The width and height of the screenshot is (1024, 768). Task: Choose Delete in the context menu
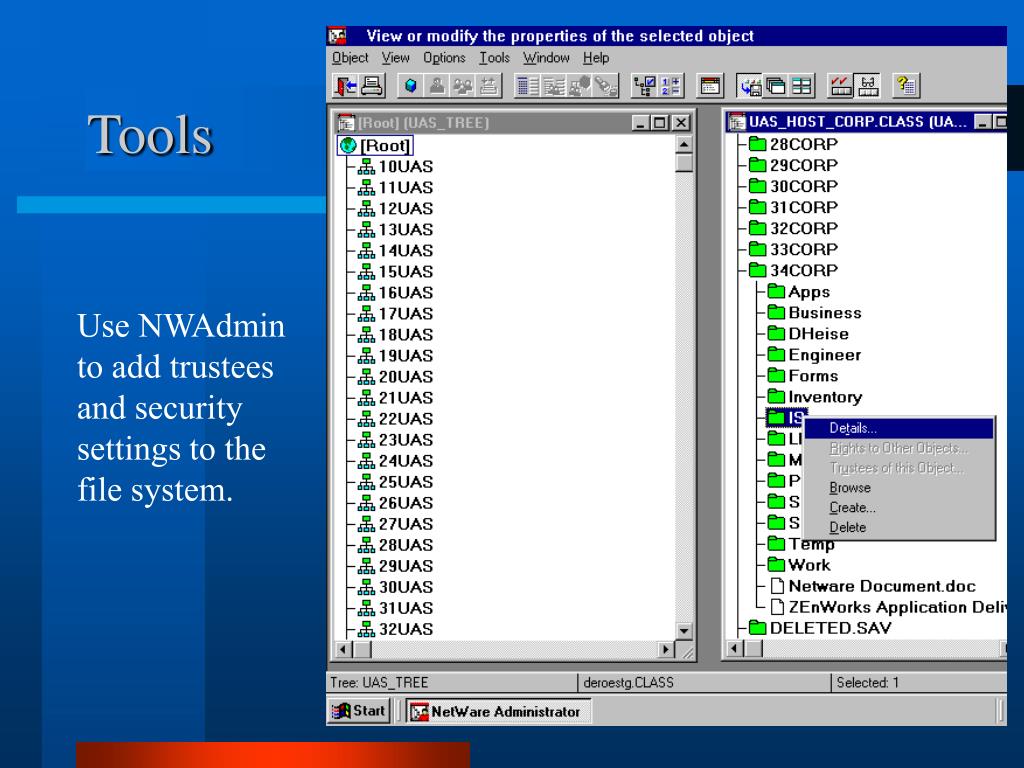[x=899, y=528]
